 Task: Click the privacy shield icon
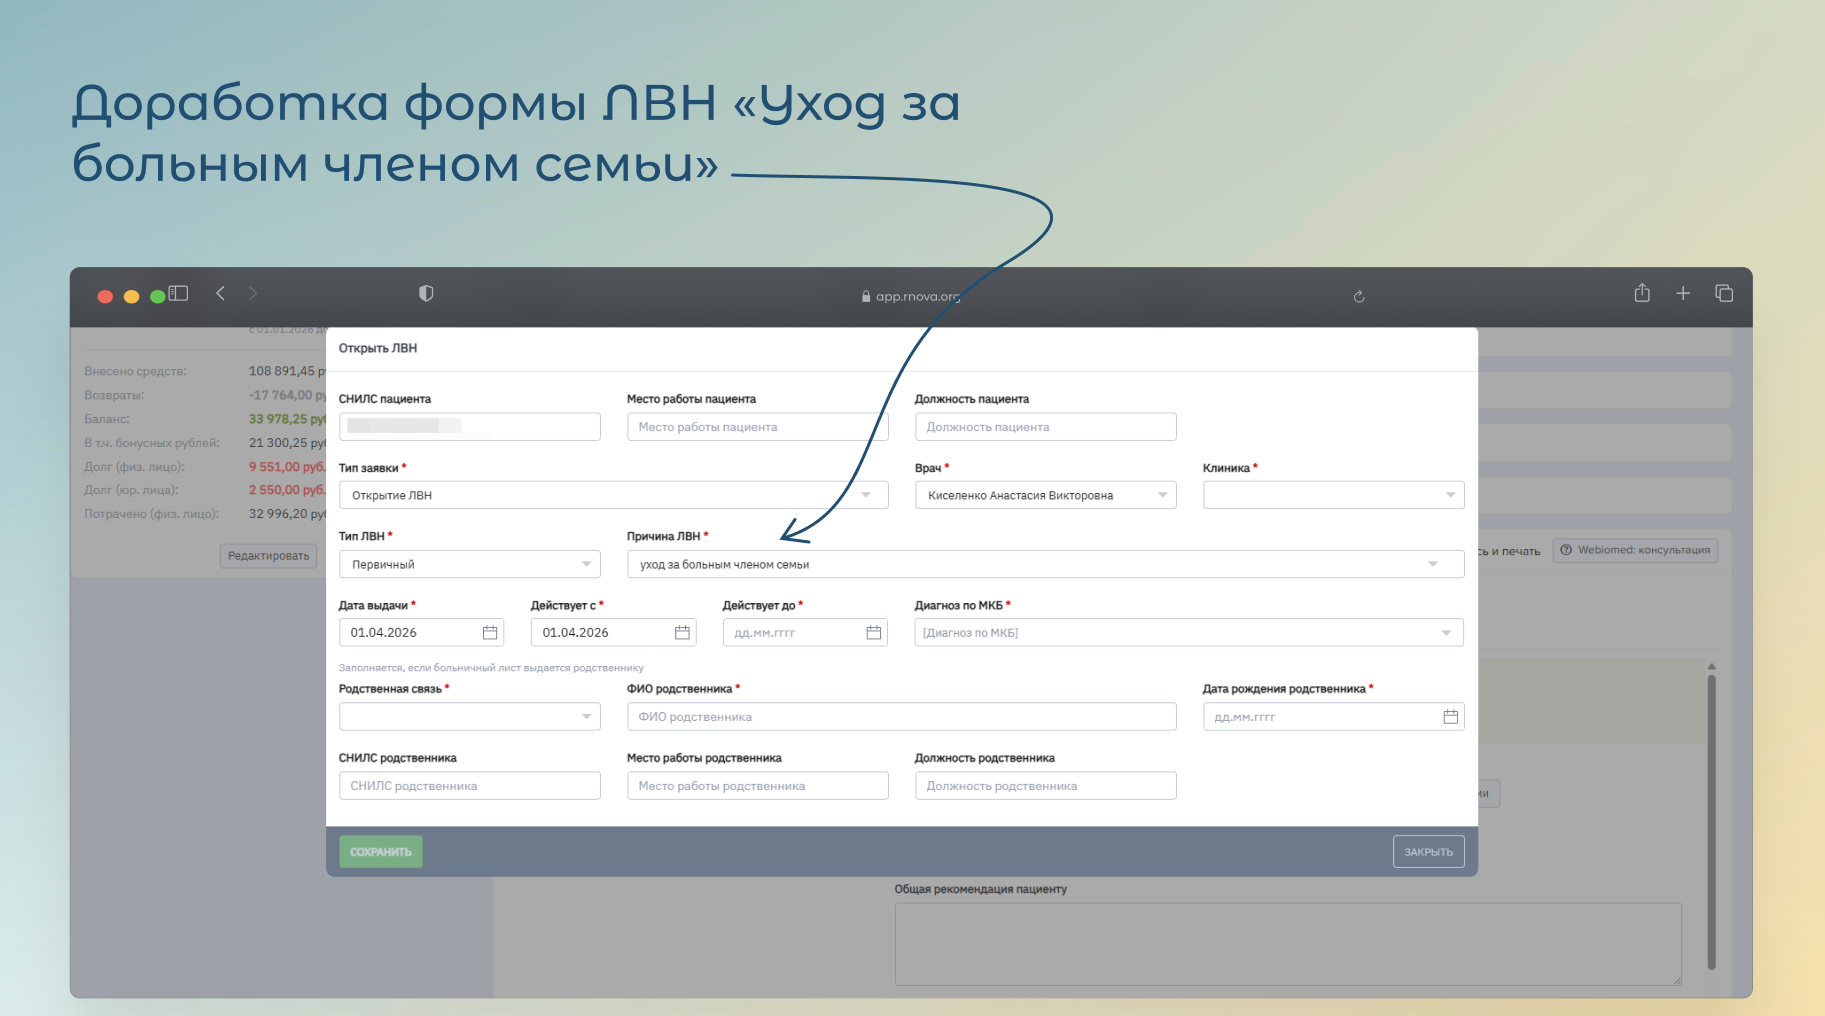coord(426,293)
